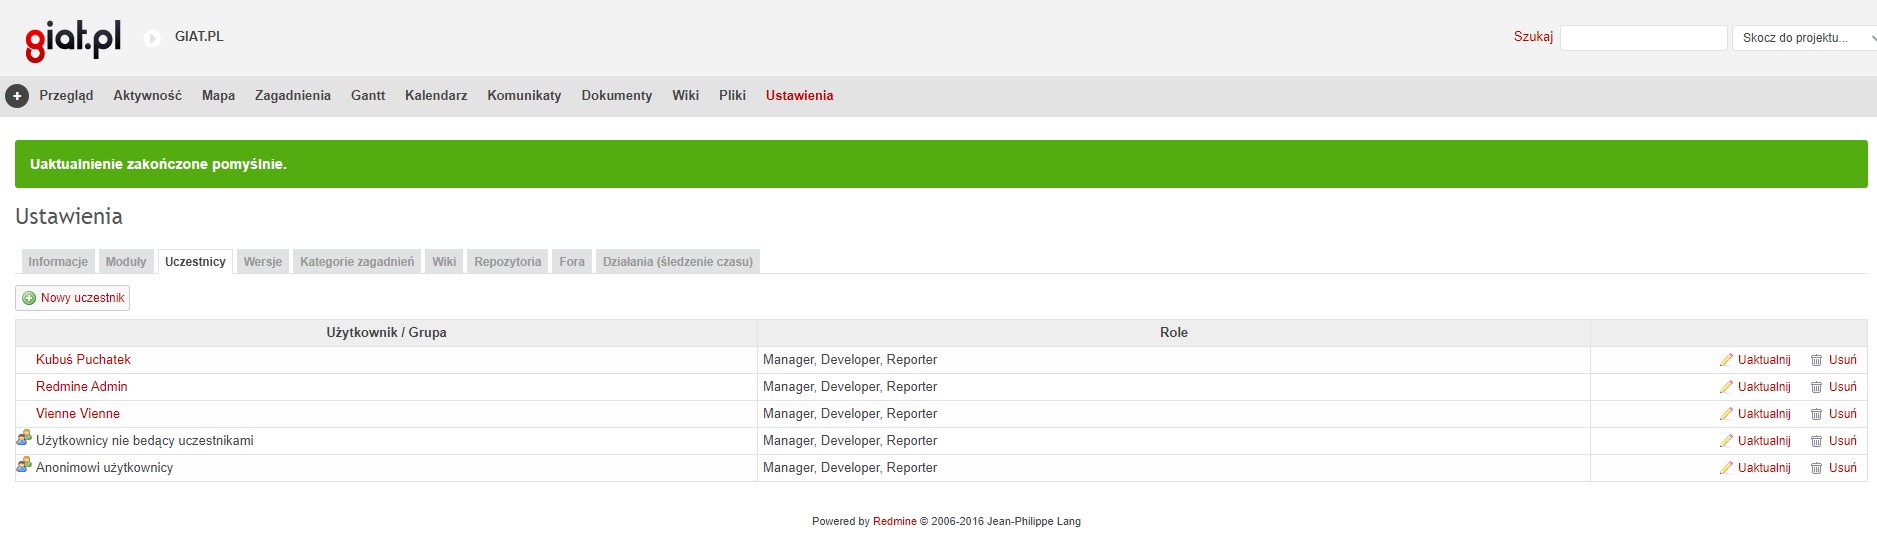Viewport: 1877px width, 553px height.
Task: Switch to Kategorie zagadnień tab
Action: click(x=357, y=262)
